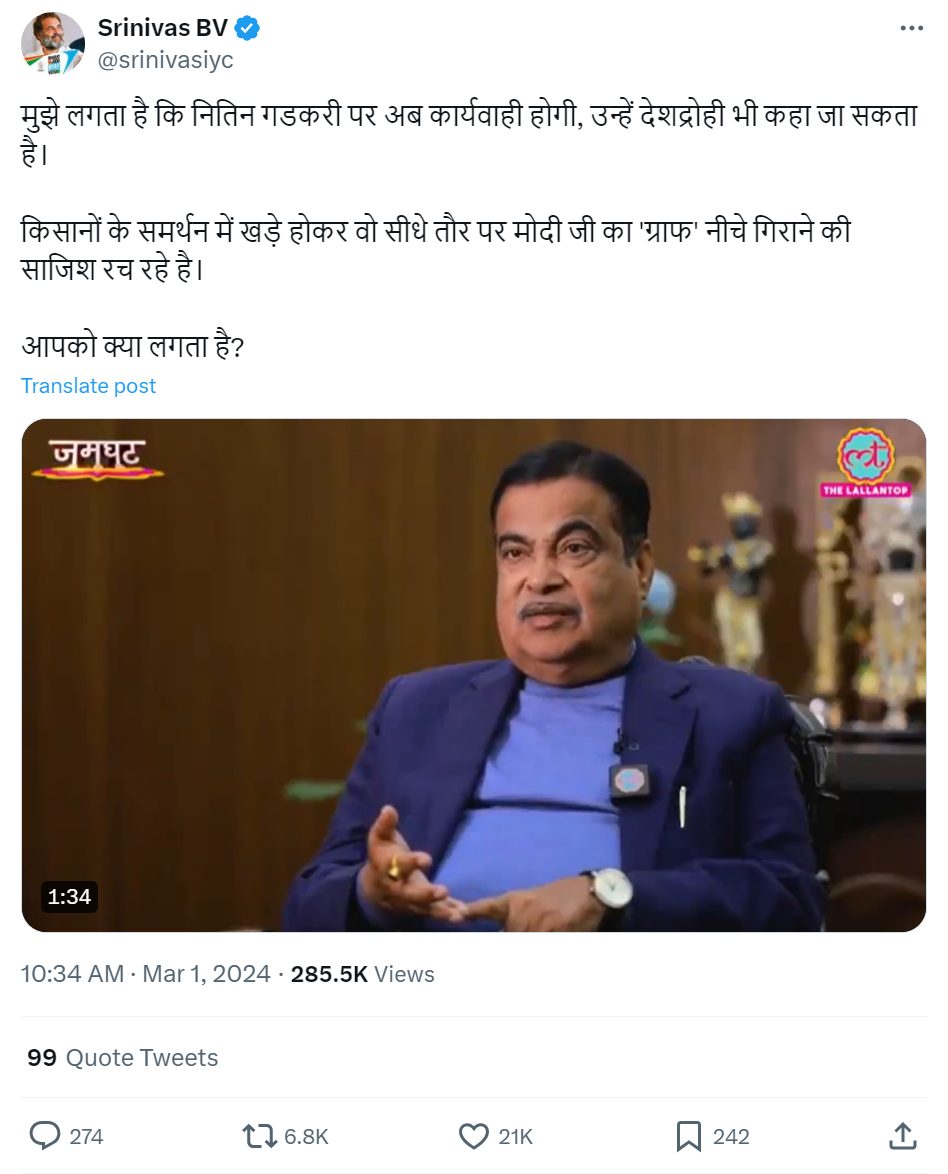This screenshot has height=1174, width=948.
Task: Like the post with the heart icon
Action: pos(473,1136)
